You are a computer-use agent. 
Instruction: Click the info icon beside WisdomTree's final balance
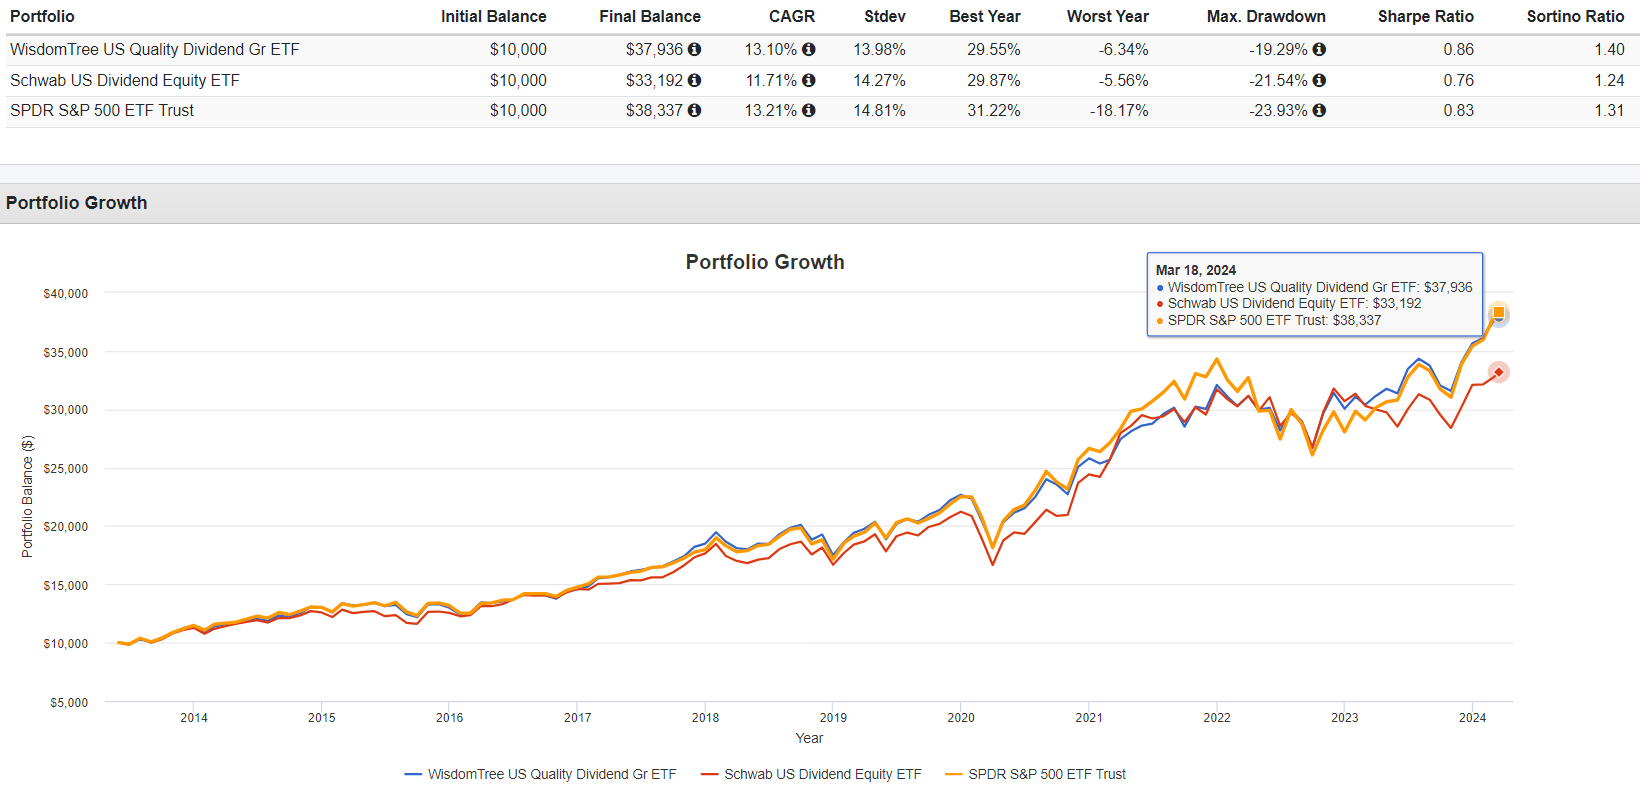pyautogui.click(x=696, y=49)
